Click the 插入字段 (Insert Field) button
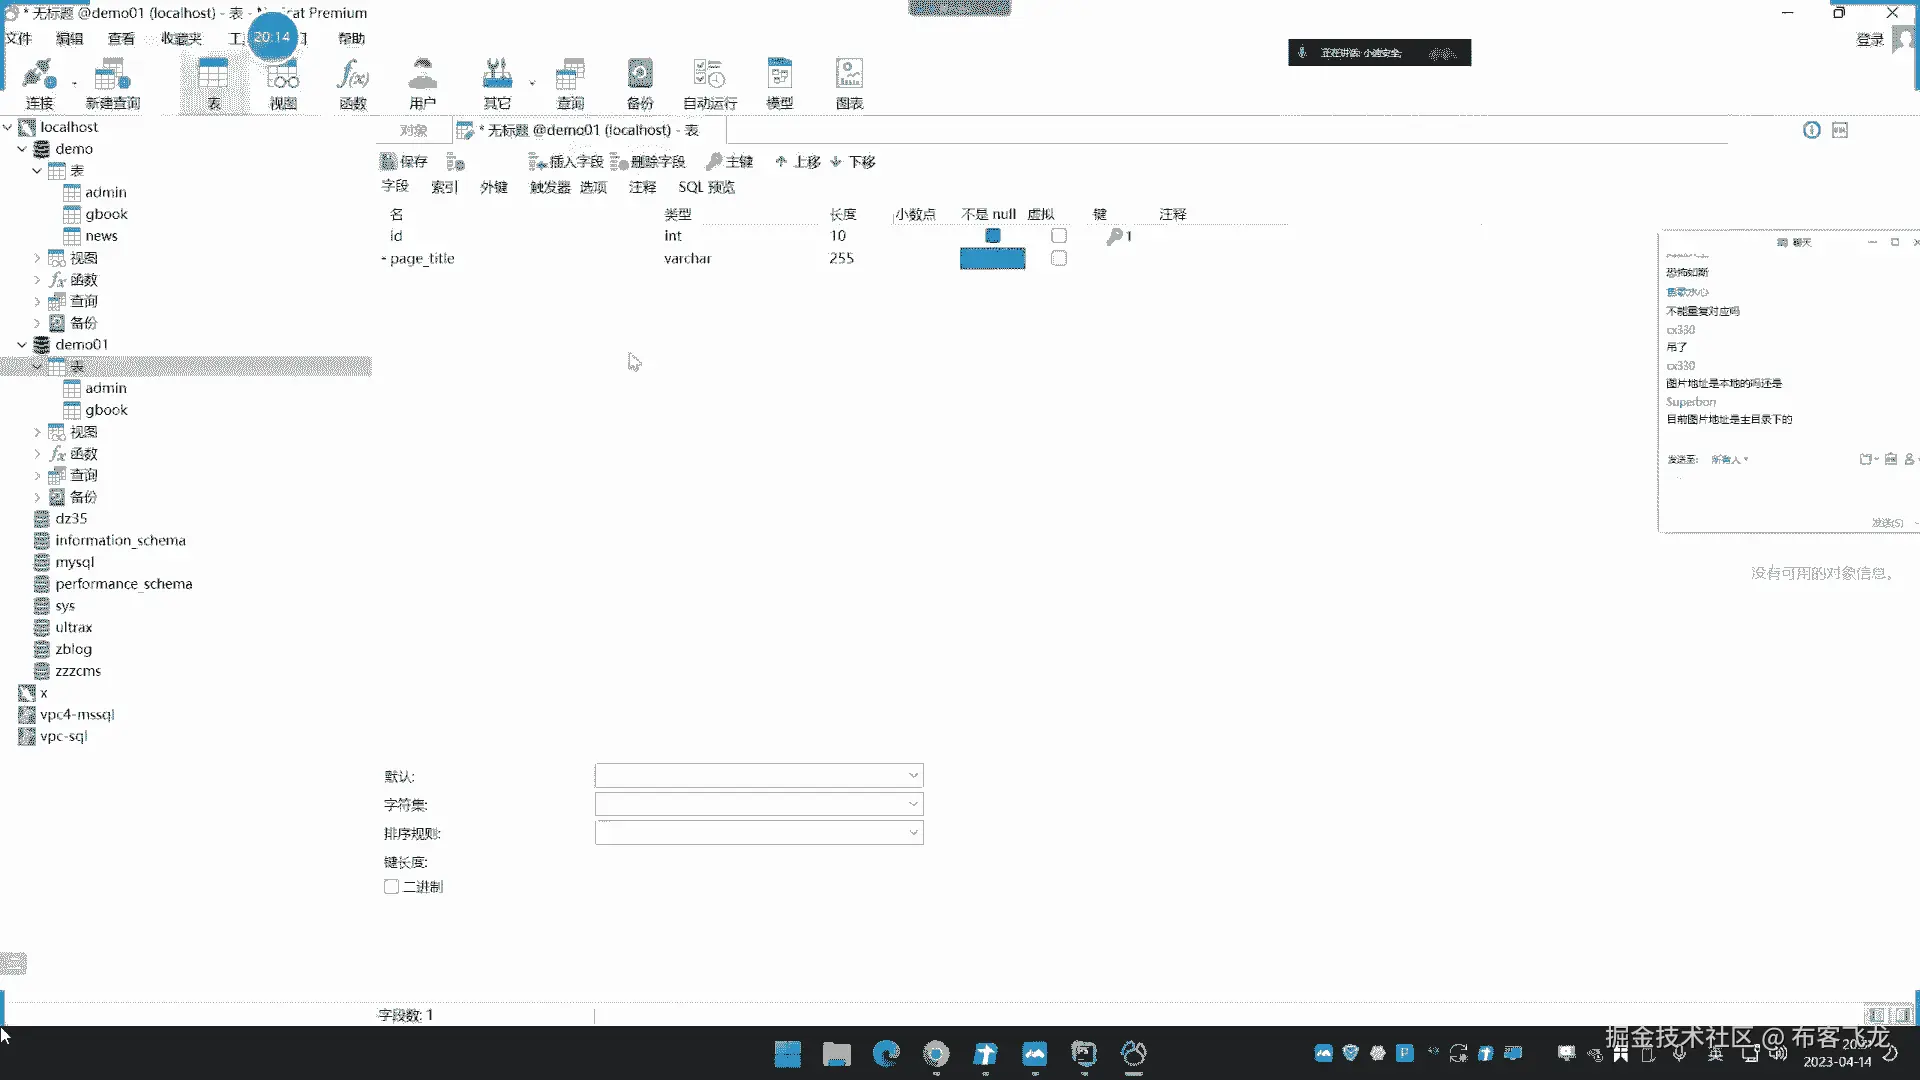Image resolution: width=1920 pixels, height=1080 pixels. coord(566,162)
